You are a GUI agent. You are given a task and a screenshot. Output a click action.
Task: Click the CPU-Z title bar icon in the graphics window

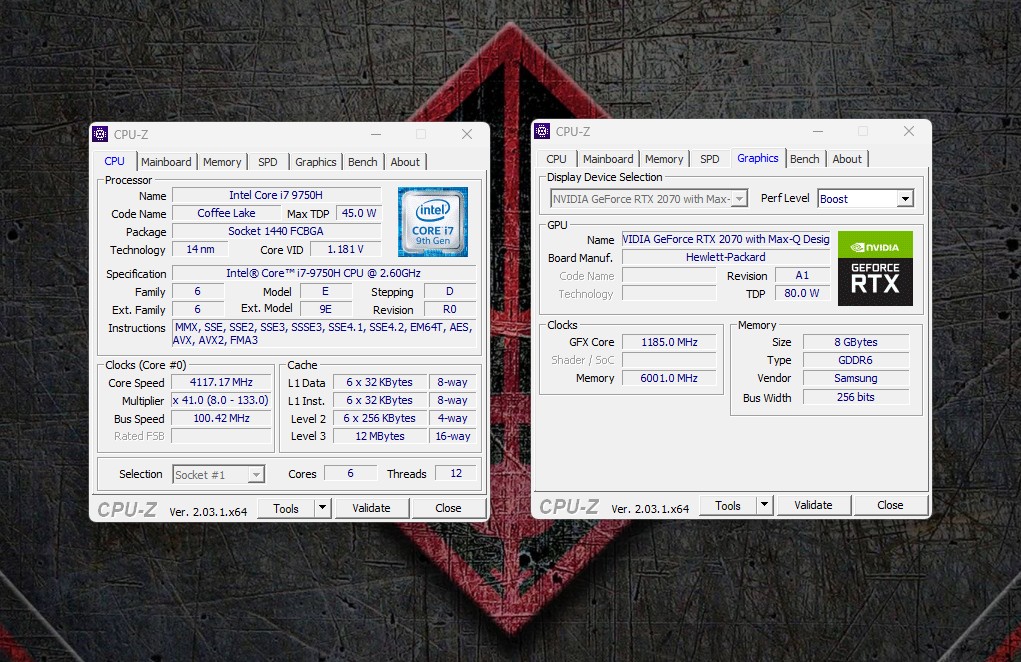tap(542, 131)
